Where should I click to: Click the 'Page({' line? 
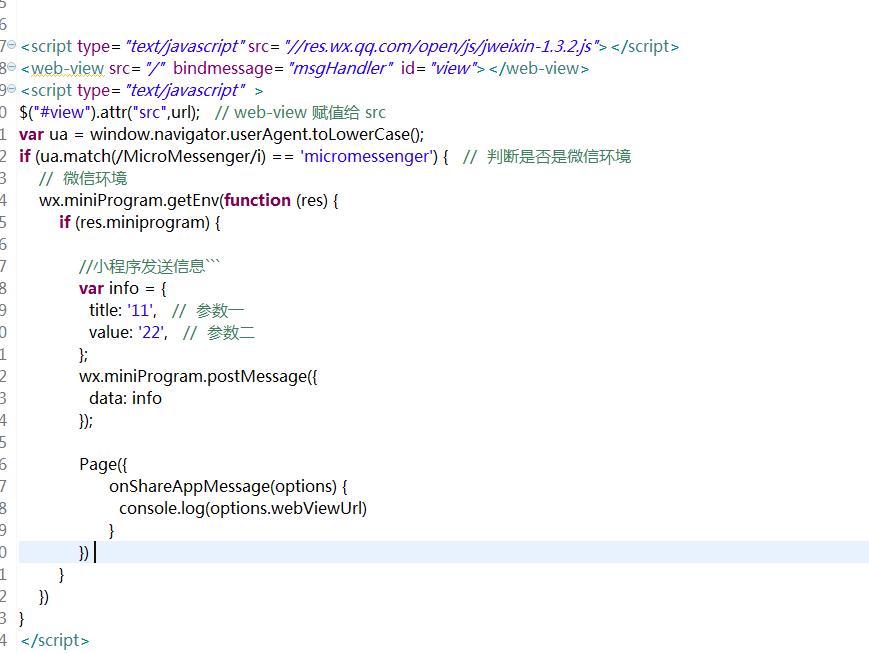point(103,465)
